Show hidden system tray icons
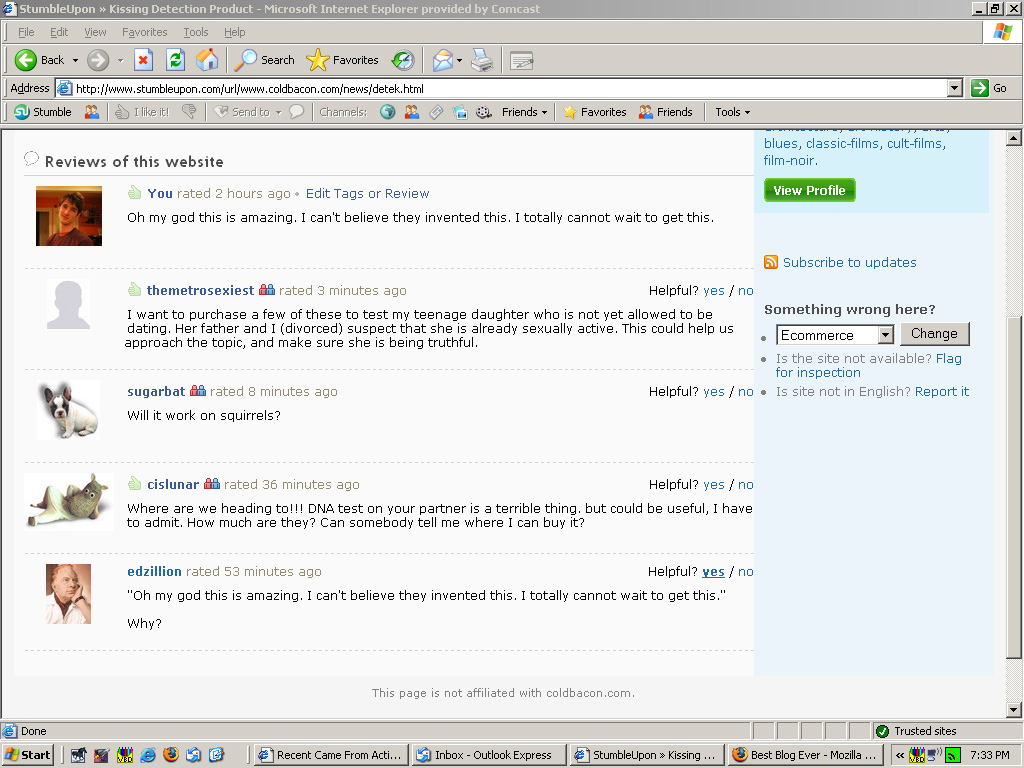Screen dimensions: 1024x768 pyautogui.click(x=900, y=756)
